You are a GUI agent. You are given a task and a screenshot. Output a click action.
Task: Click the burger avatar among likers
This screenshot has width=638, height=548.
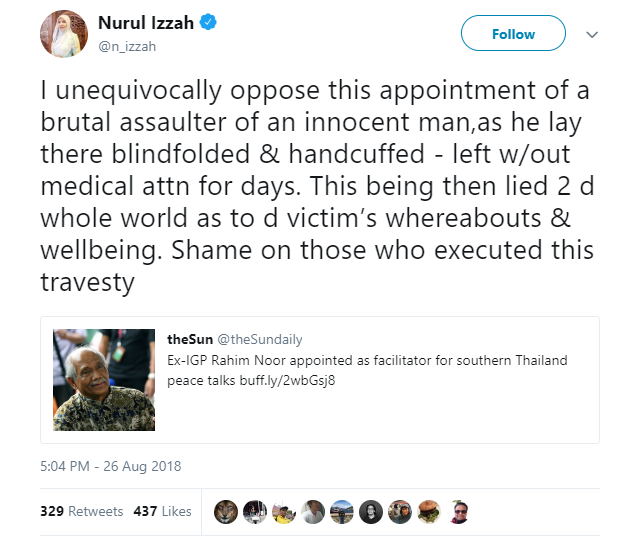pos(429,511)
